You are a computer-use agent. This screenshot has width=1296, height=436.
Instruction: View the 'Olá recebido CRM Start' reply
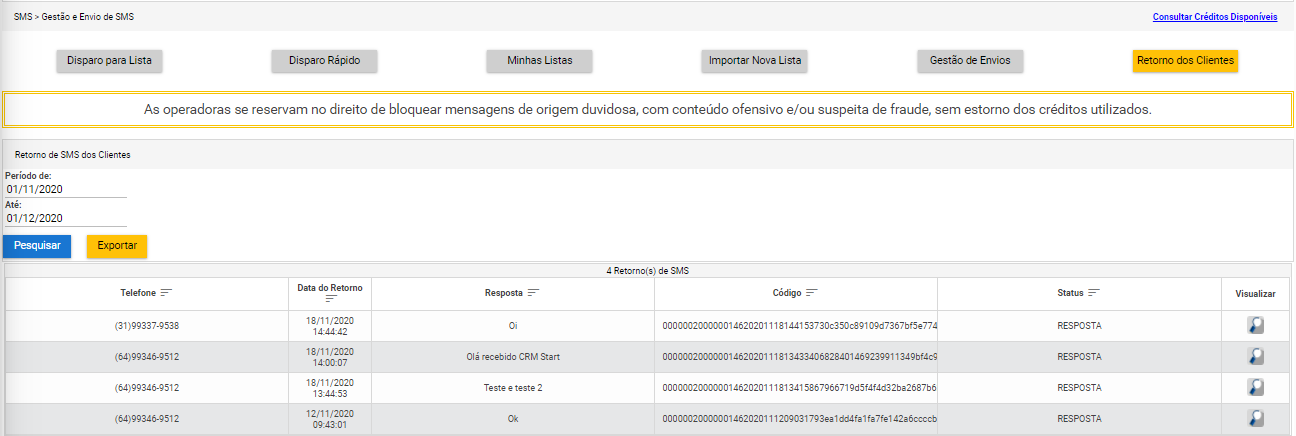point(1255,356)
